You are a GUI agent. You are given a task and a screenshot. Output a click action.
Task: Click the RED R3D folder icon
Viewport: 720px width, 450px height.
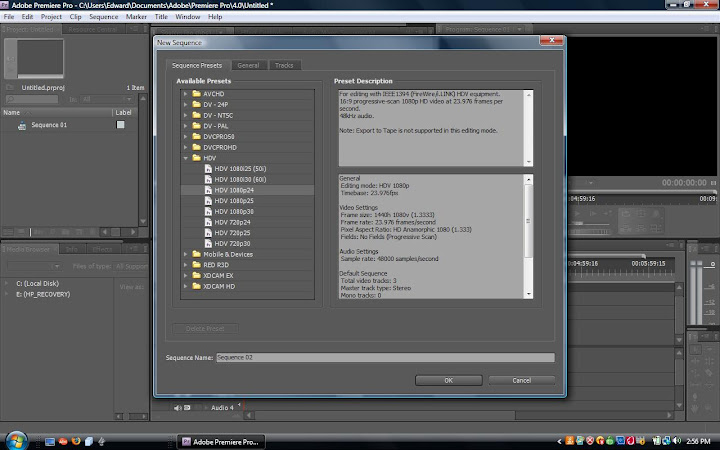coord(197,265)
